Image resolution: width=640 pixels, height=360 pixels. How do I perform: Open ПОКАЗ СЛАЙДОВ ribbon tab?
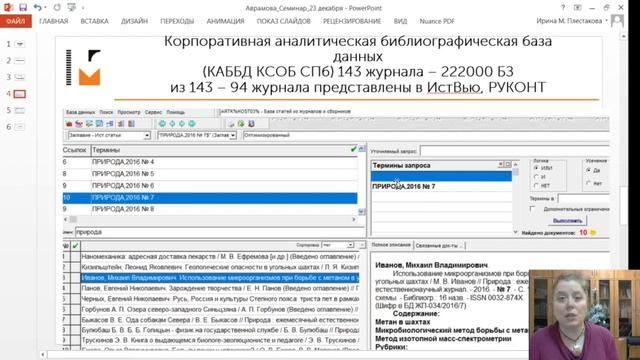(283, 21)
